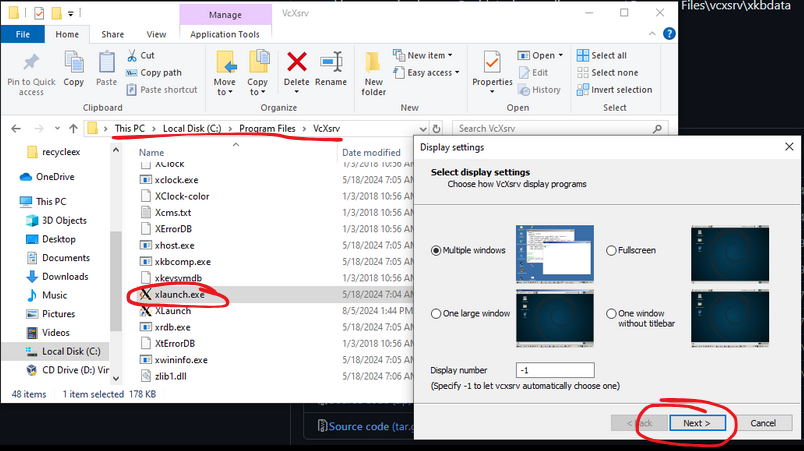804x451 pixels.
Task: Click Select none in ribbon
Action: tap(608, 73)
